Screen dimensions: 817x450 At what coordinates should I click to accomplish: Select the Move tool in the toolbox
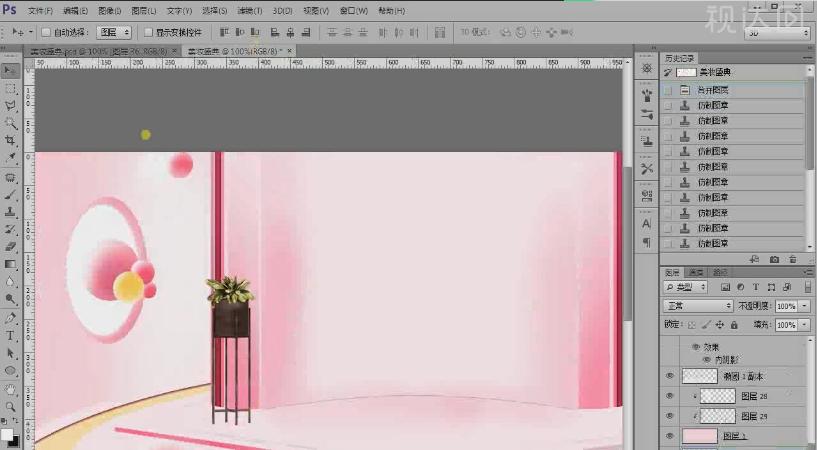[10, 70]
